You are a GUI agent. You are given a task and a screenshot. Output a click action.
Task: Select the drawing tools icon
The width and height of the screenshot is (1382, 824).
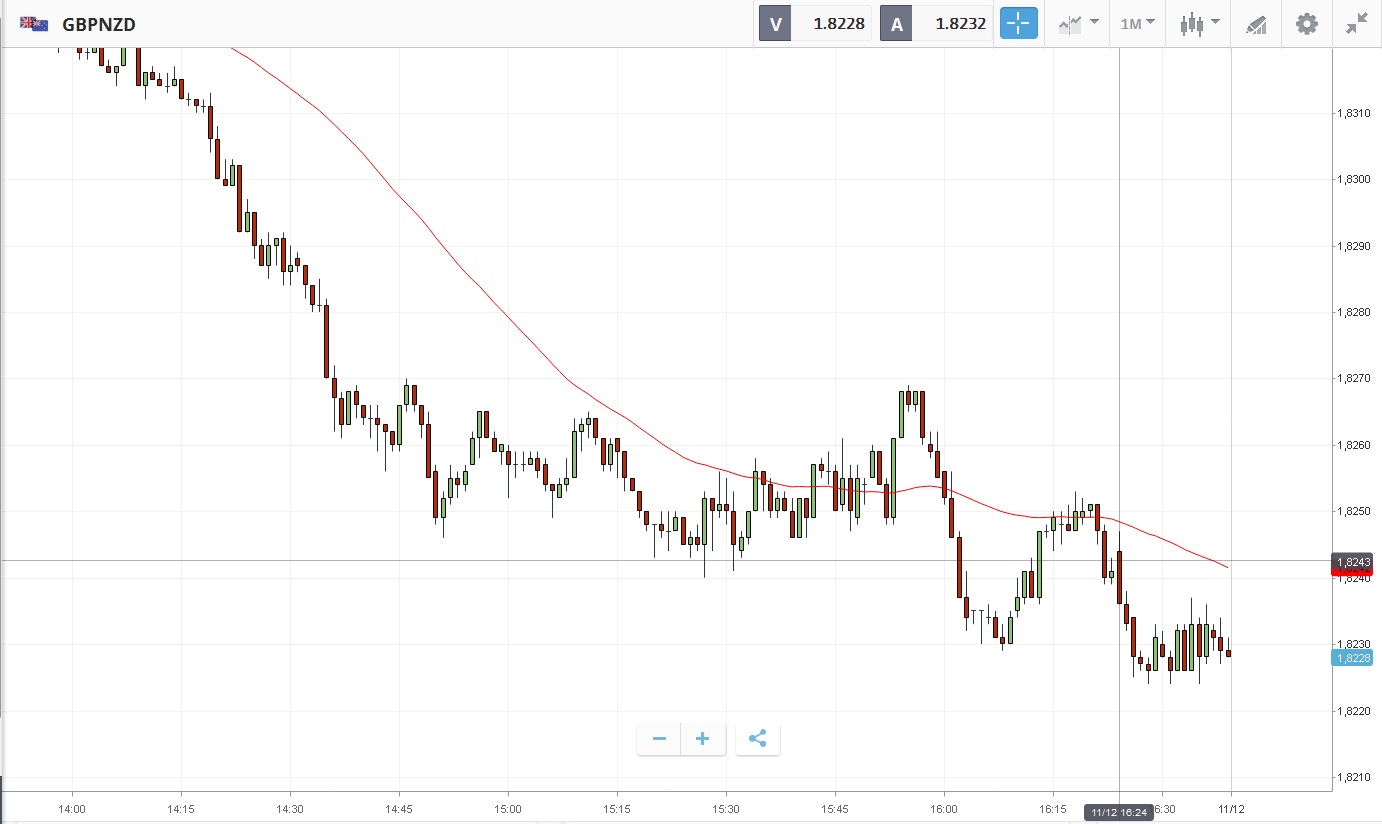[1256, 25]
